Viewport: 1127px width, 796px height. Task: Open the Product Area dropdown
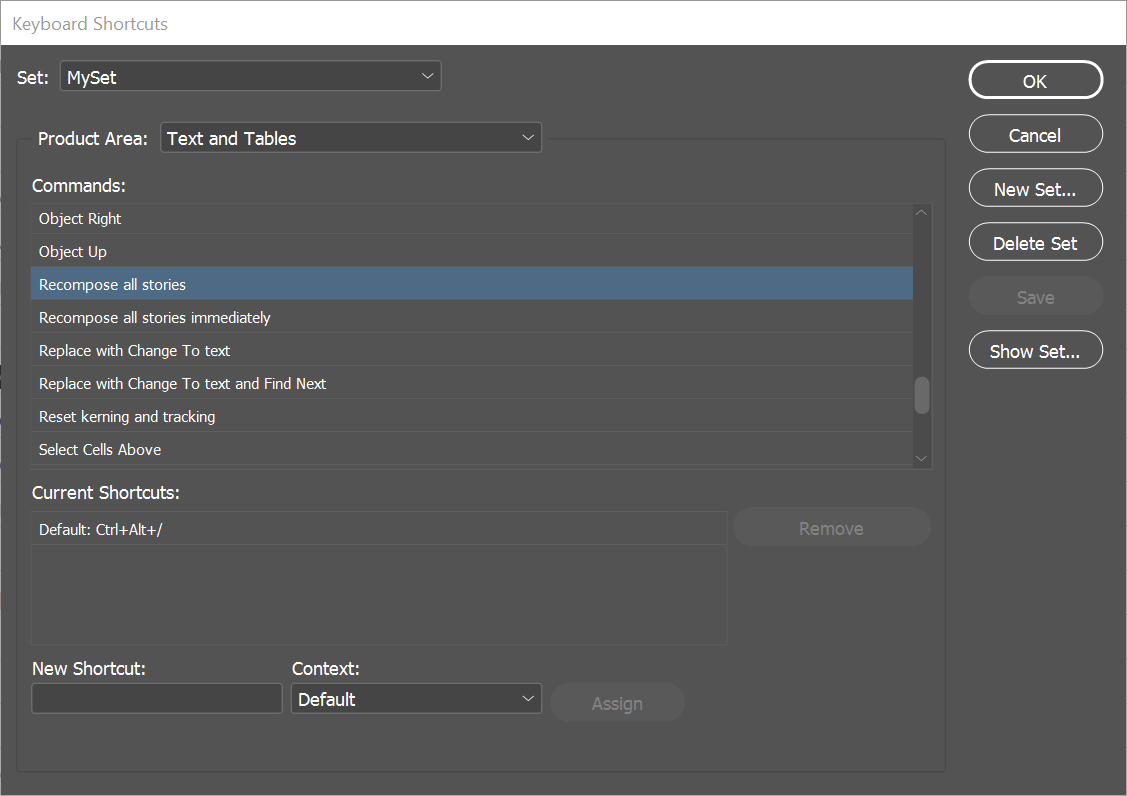[x=350, y=138]
